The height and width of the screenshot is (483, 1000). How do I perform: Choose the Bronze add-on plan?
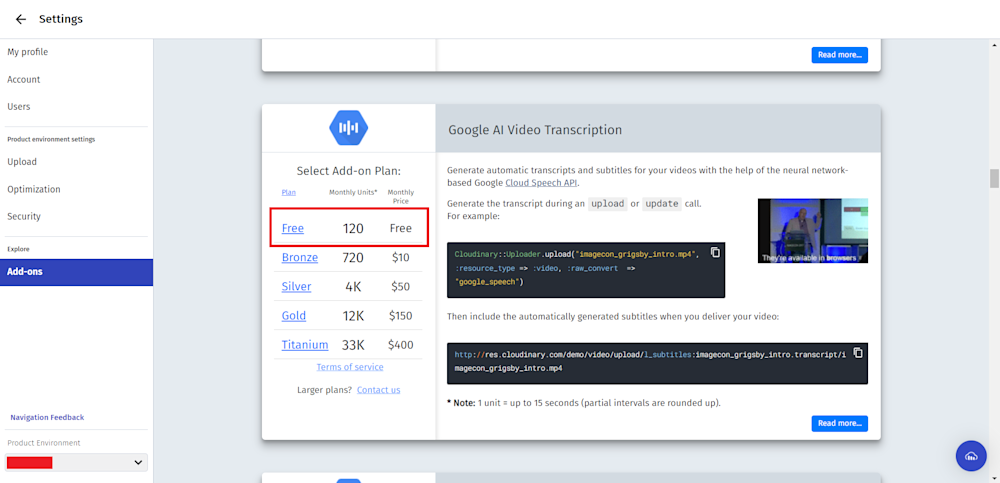pyautogui.click(x=300, y=257)
